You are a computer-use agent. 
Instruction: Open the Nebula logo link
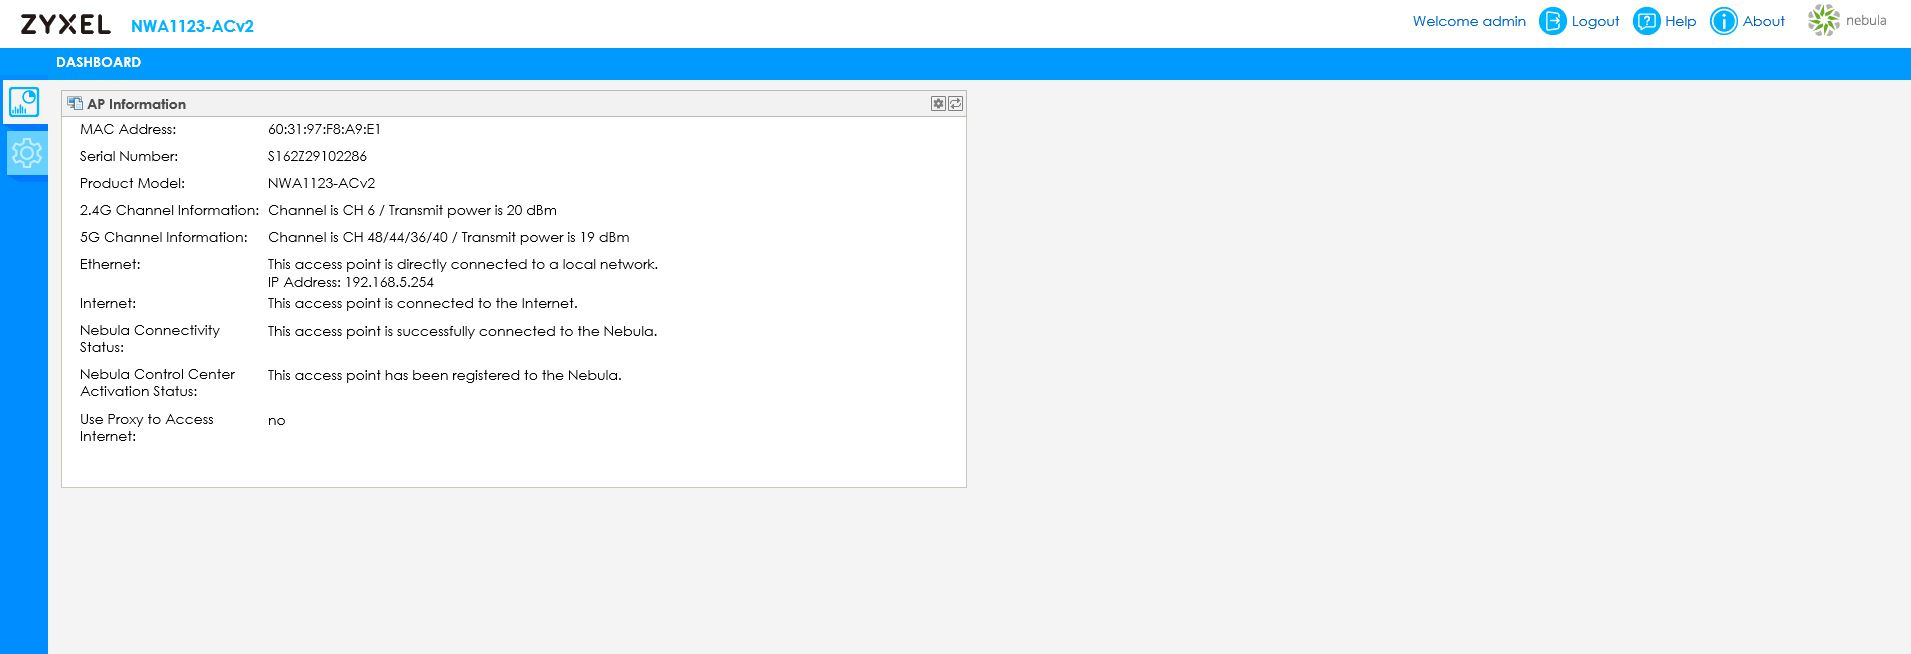[1847, 20]
